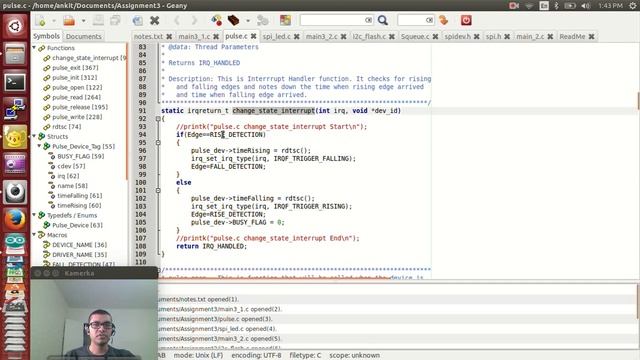Select pulse_init [312] in symbol list

[x=75, y=78]
